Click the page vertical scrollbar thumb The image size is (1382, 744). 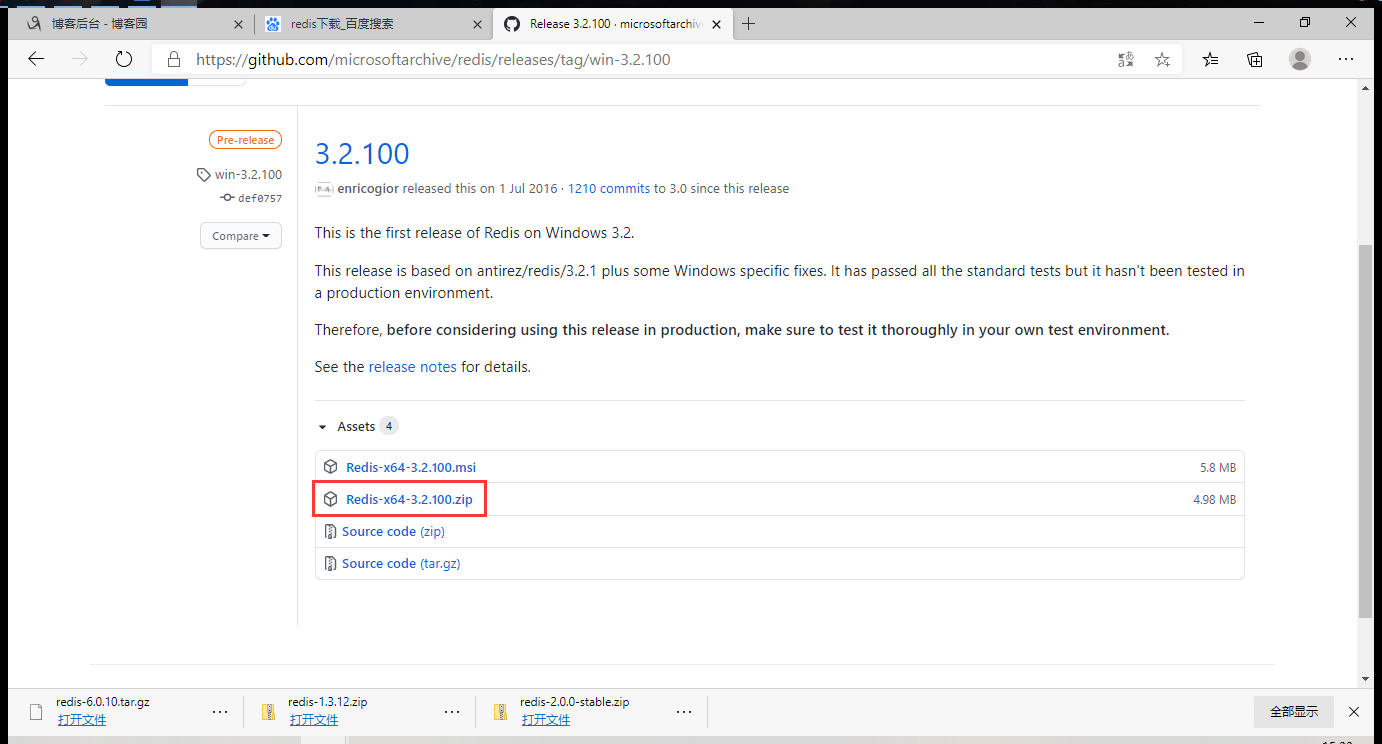(x=1366, y=430)
